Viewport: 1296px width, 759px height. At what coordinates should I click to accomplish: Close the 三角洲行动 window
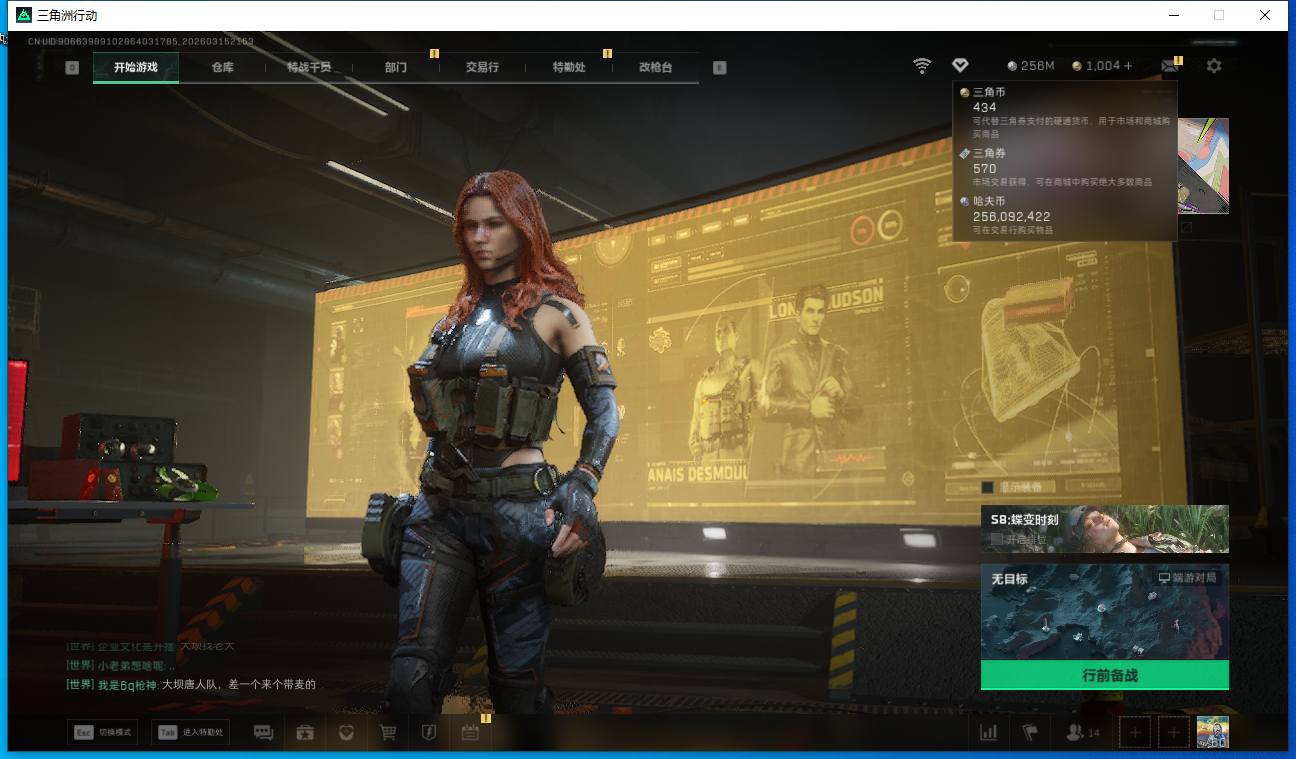tap(1265, 15)
